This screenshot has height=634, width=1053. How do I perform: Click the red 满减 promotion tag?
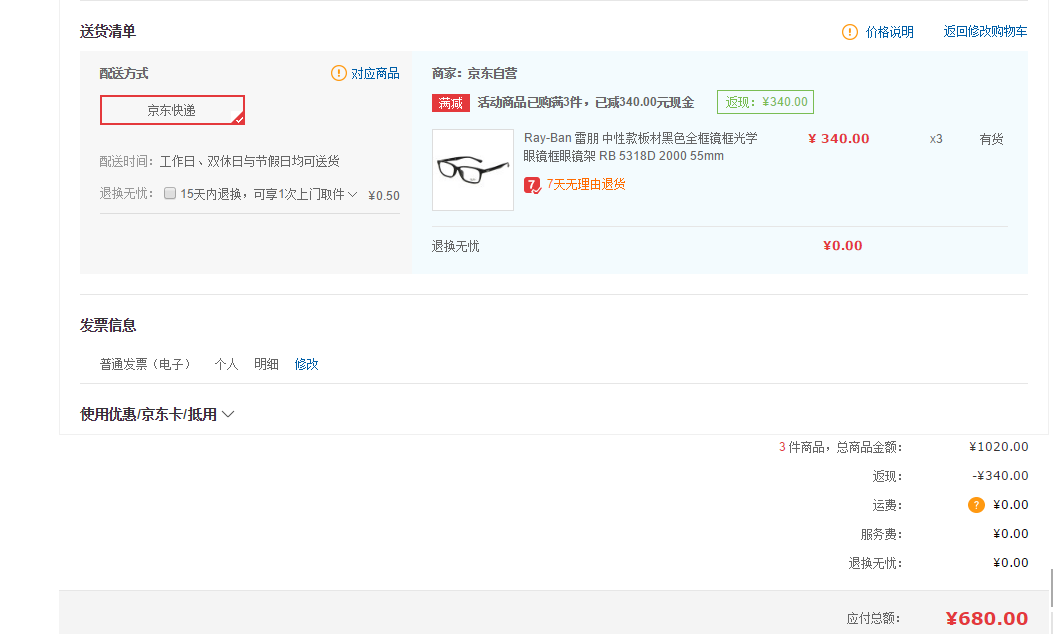451,103
